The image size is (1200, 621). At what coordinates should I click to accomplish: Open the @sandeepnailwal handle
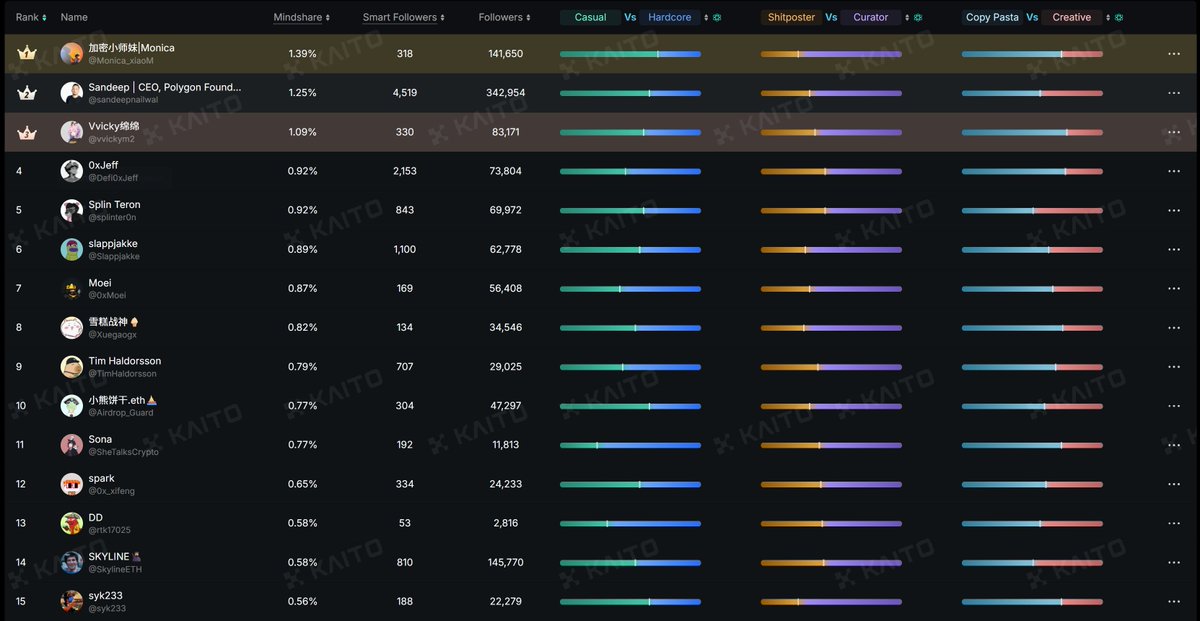(124, 100)
